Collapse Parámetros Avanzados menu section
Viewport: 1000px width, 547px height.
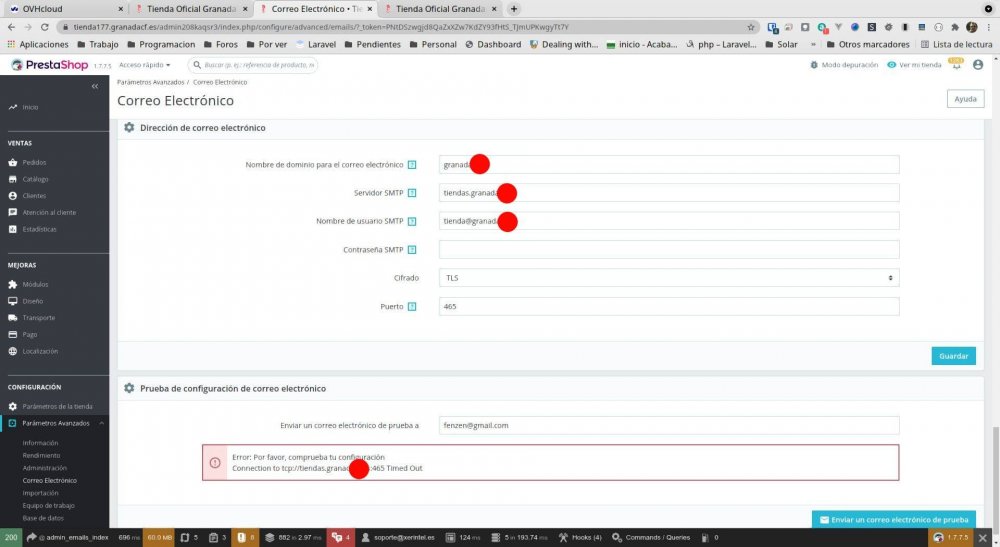[x=101, y=423]
